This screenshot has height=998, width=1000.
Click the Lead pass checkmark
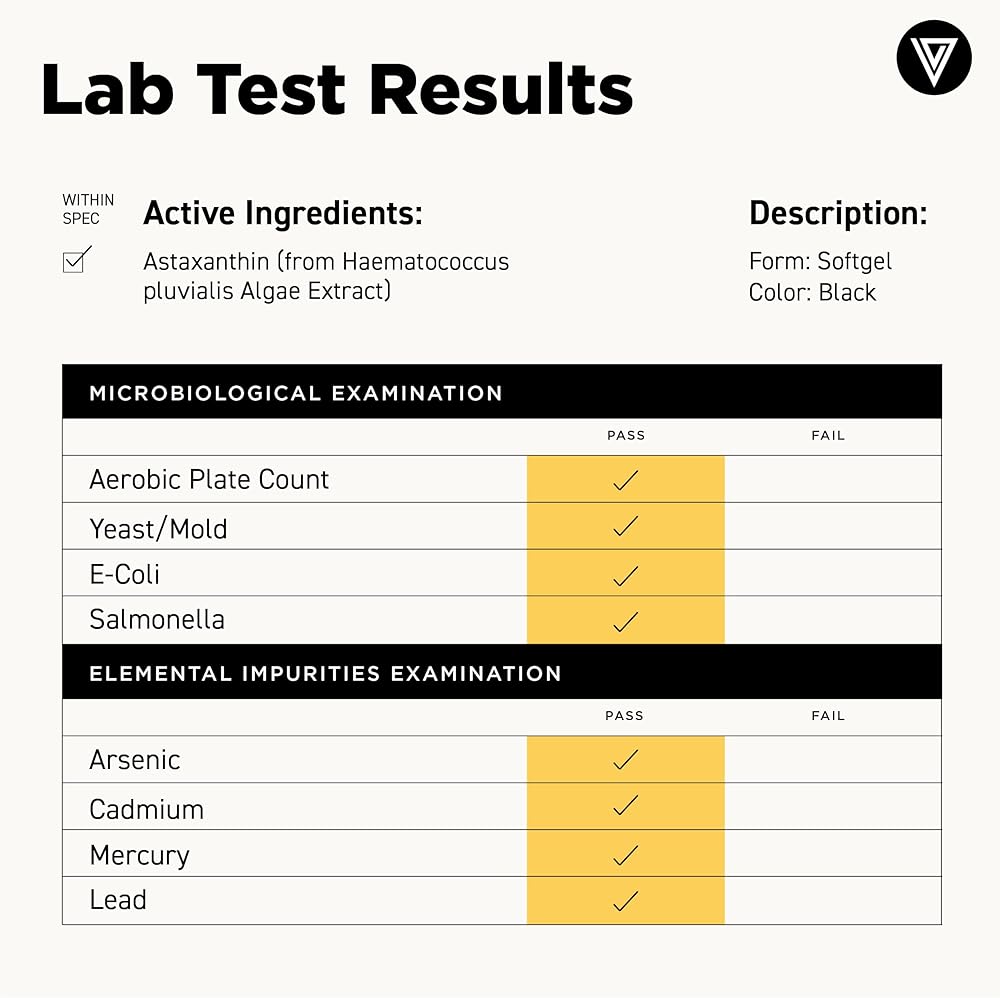pos(625,901)
